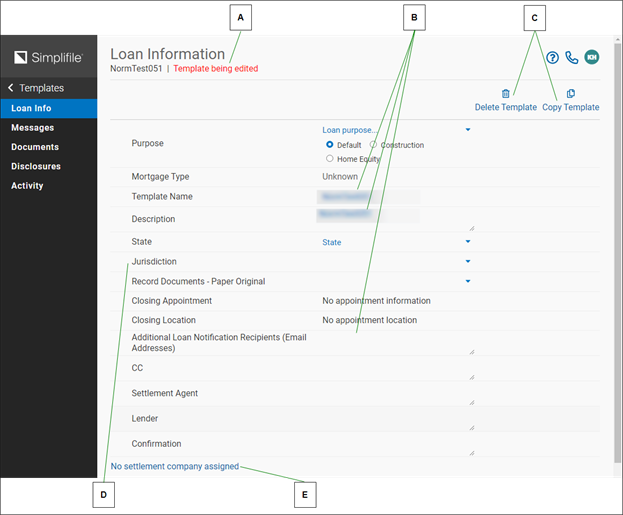Image resolution: width=623 pixels, height=515 pixels.
Task: Open the Loan purpose dropdown
Action: [396, 130]
